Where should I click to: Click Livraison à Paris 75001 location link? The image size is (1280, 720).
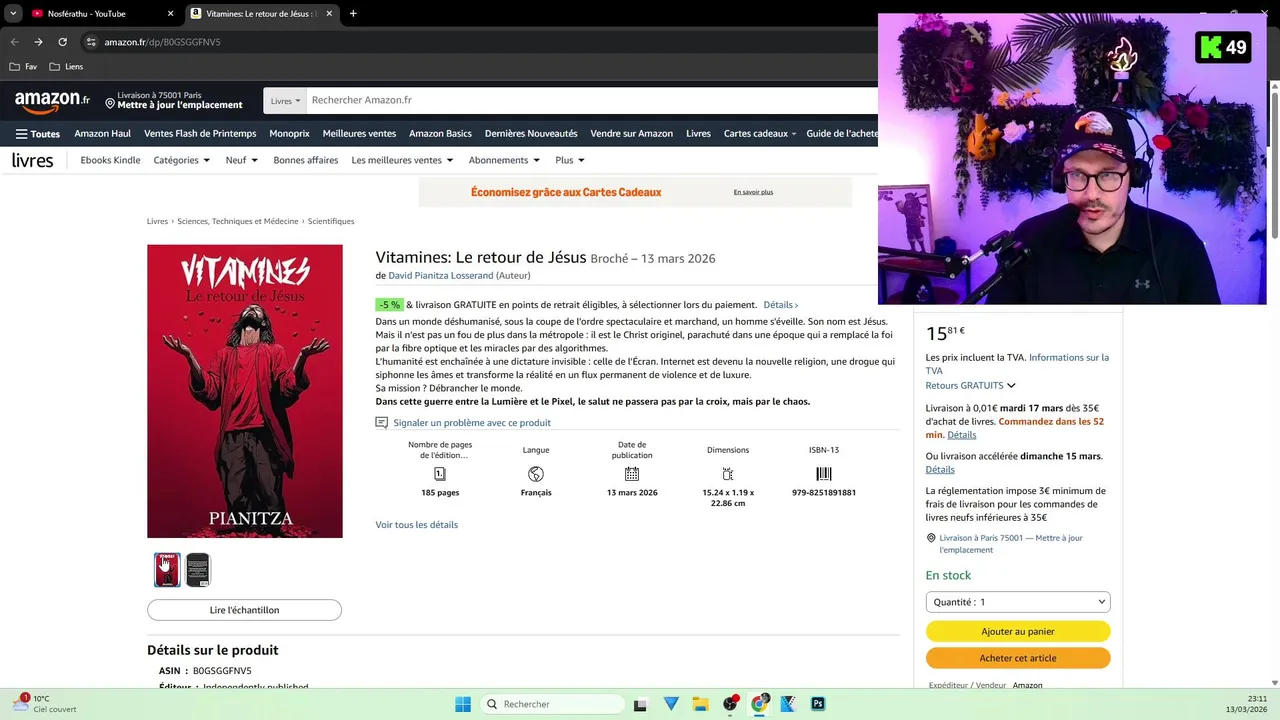tap(1011, 544)
